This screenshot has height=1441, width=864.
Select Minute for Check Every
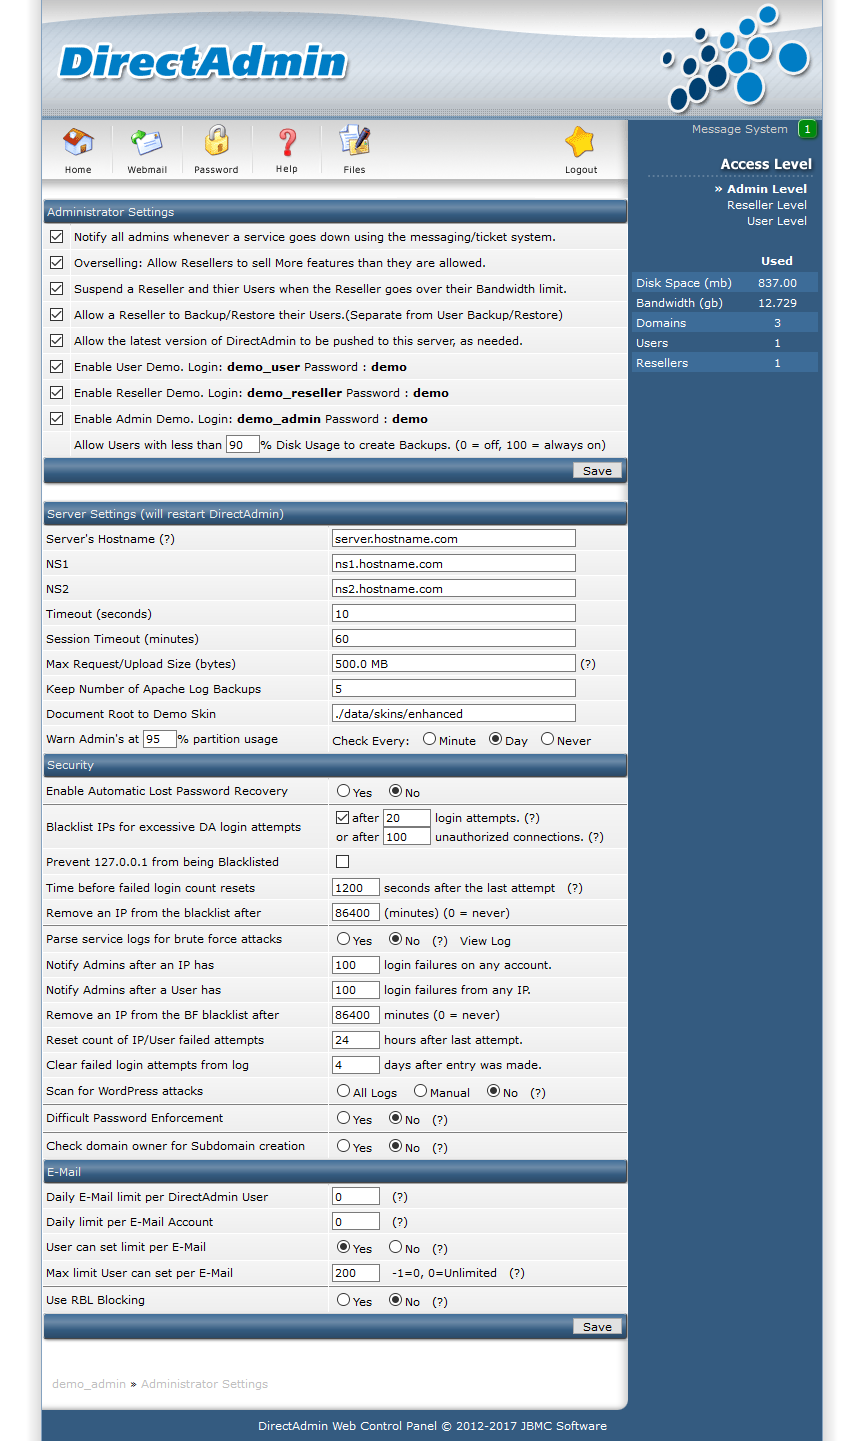[x=429, y=739]
